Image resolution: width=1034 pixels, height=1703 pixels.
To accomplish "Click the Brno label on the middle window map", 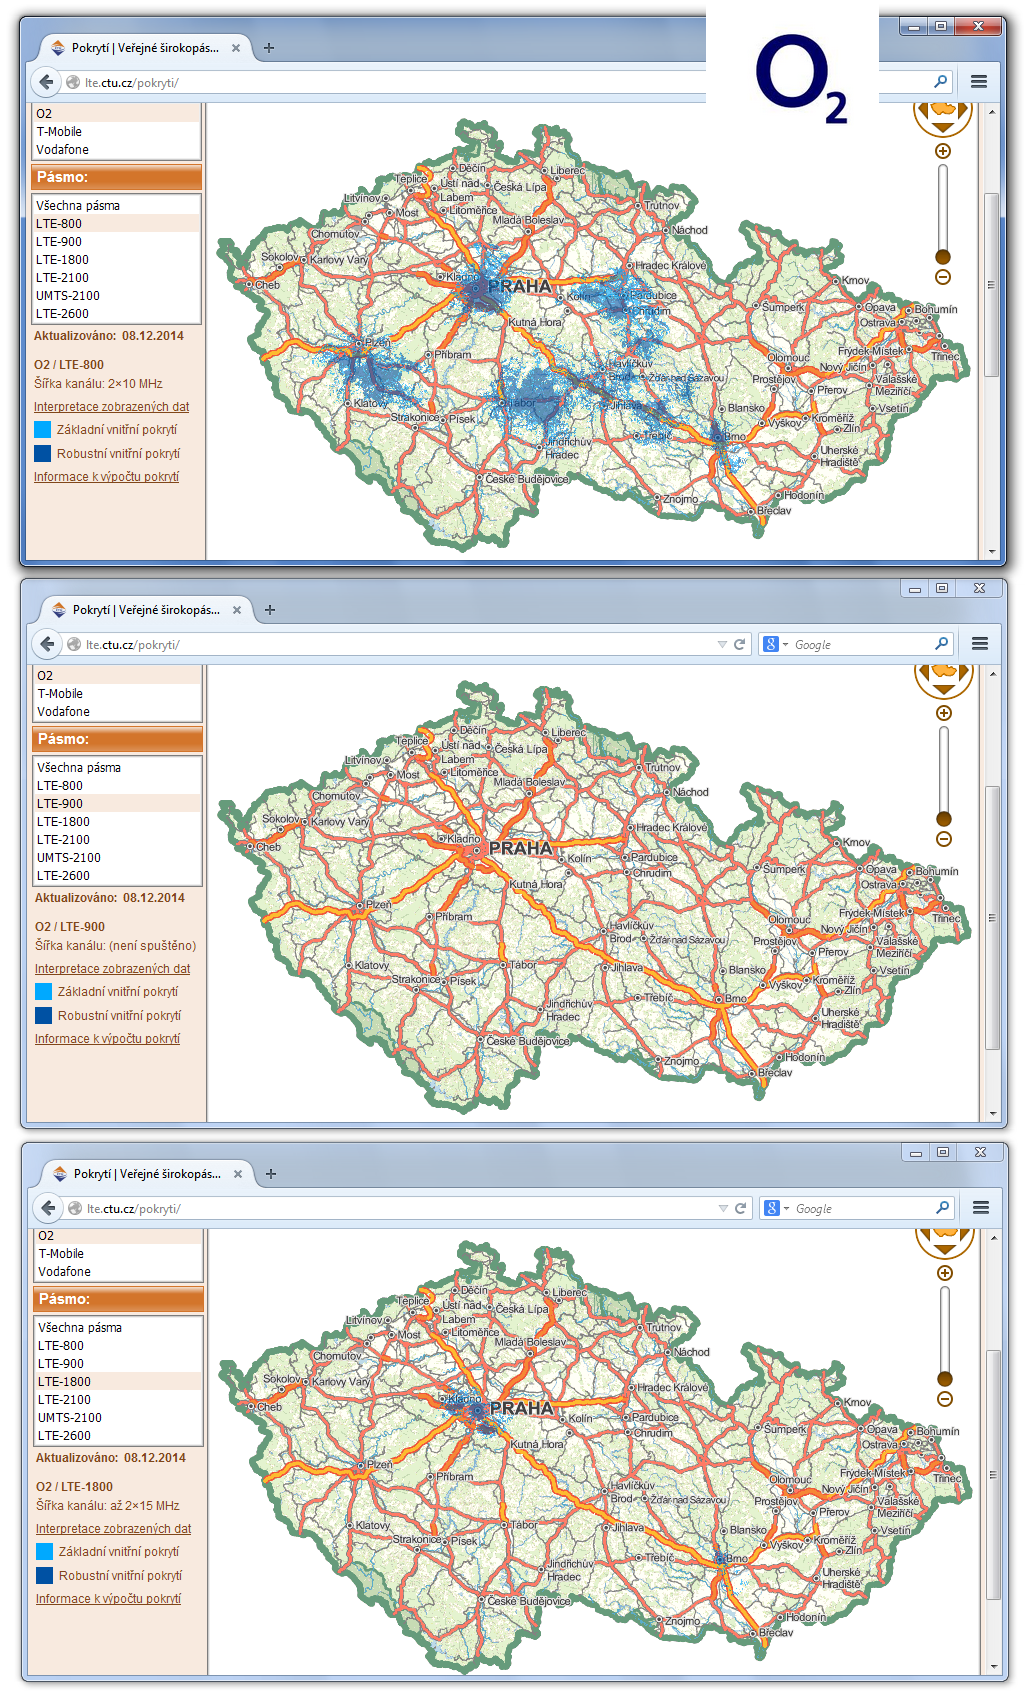I will [x=736, y=998].
